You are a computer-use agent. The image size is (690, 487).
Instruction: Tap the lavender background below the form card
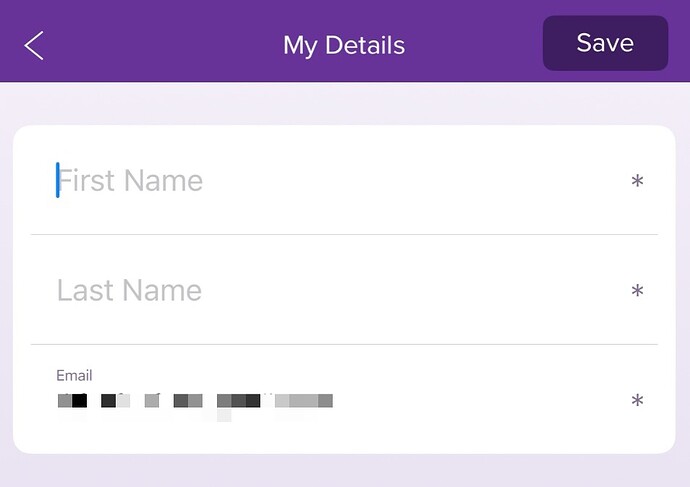[x=344, y=471]
